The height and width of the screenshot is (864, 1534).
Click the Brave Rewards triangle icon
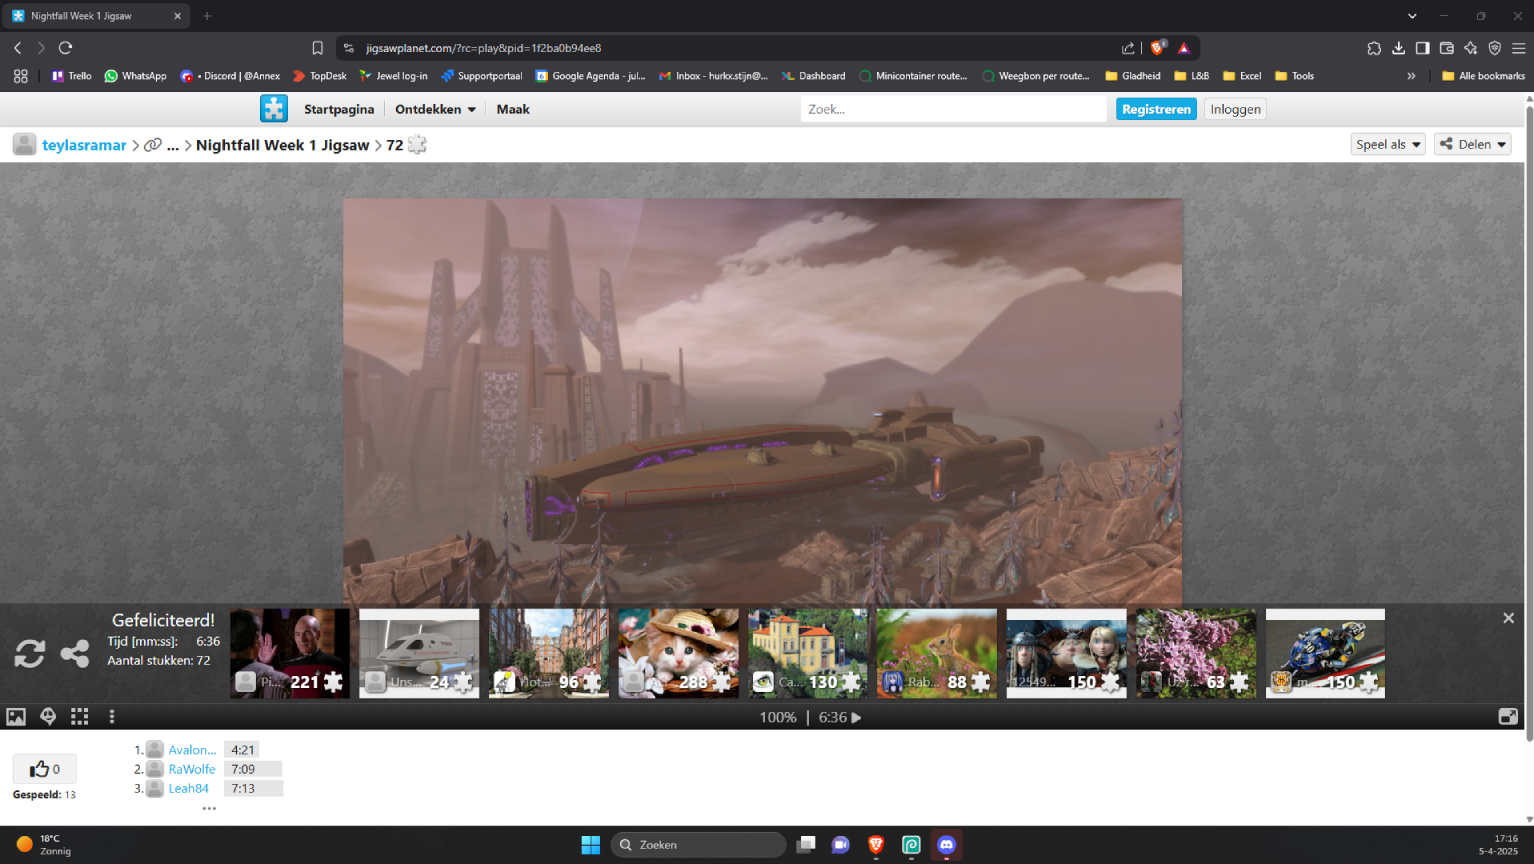click(x=1184, y=48)
